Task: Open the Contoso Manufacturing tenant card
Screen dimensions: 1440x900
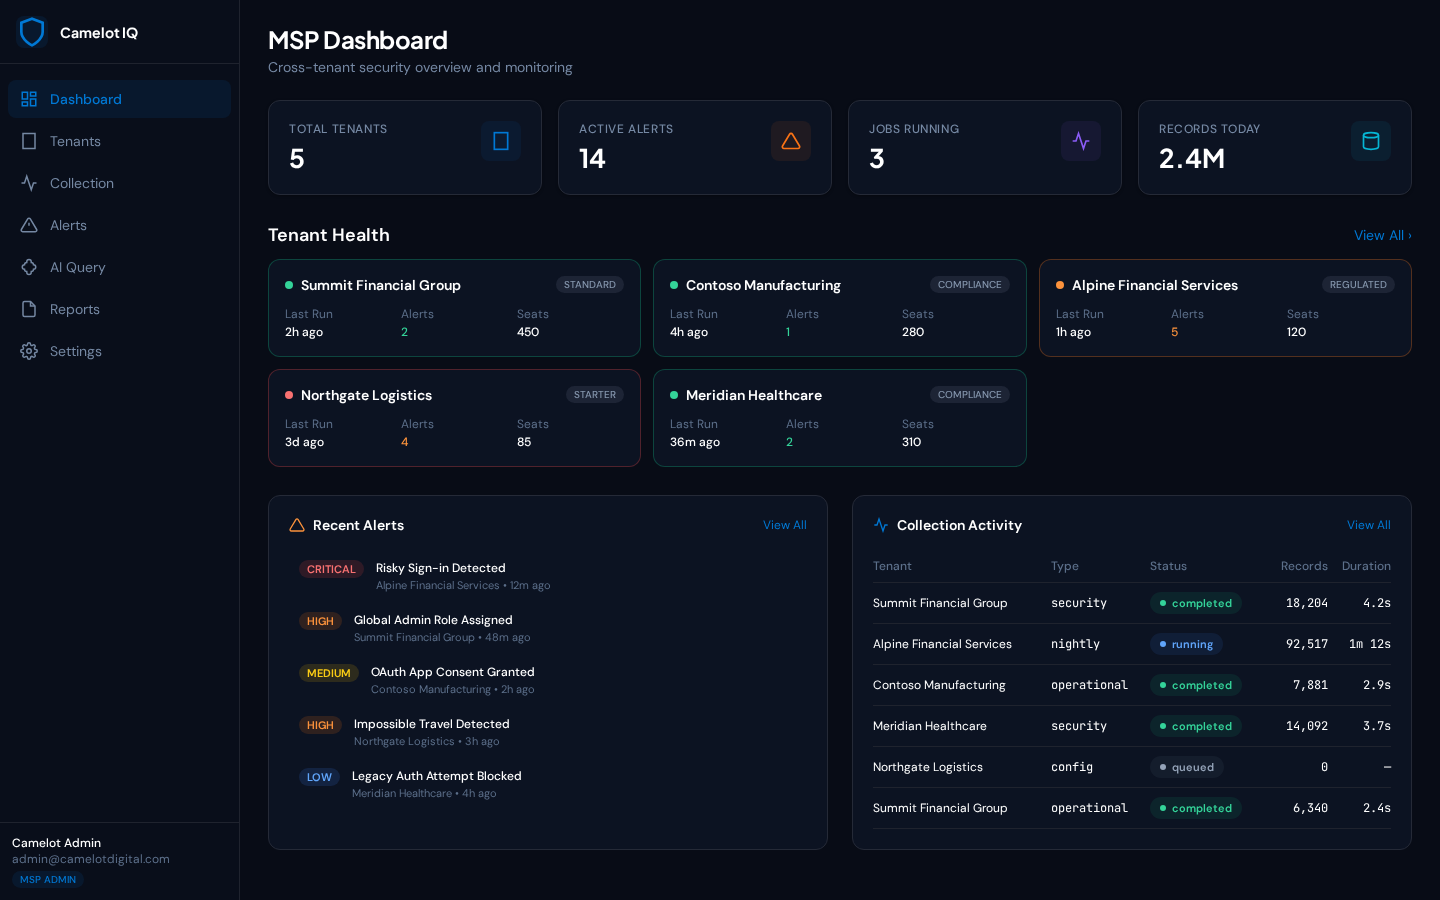Action: (840, 308)
